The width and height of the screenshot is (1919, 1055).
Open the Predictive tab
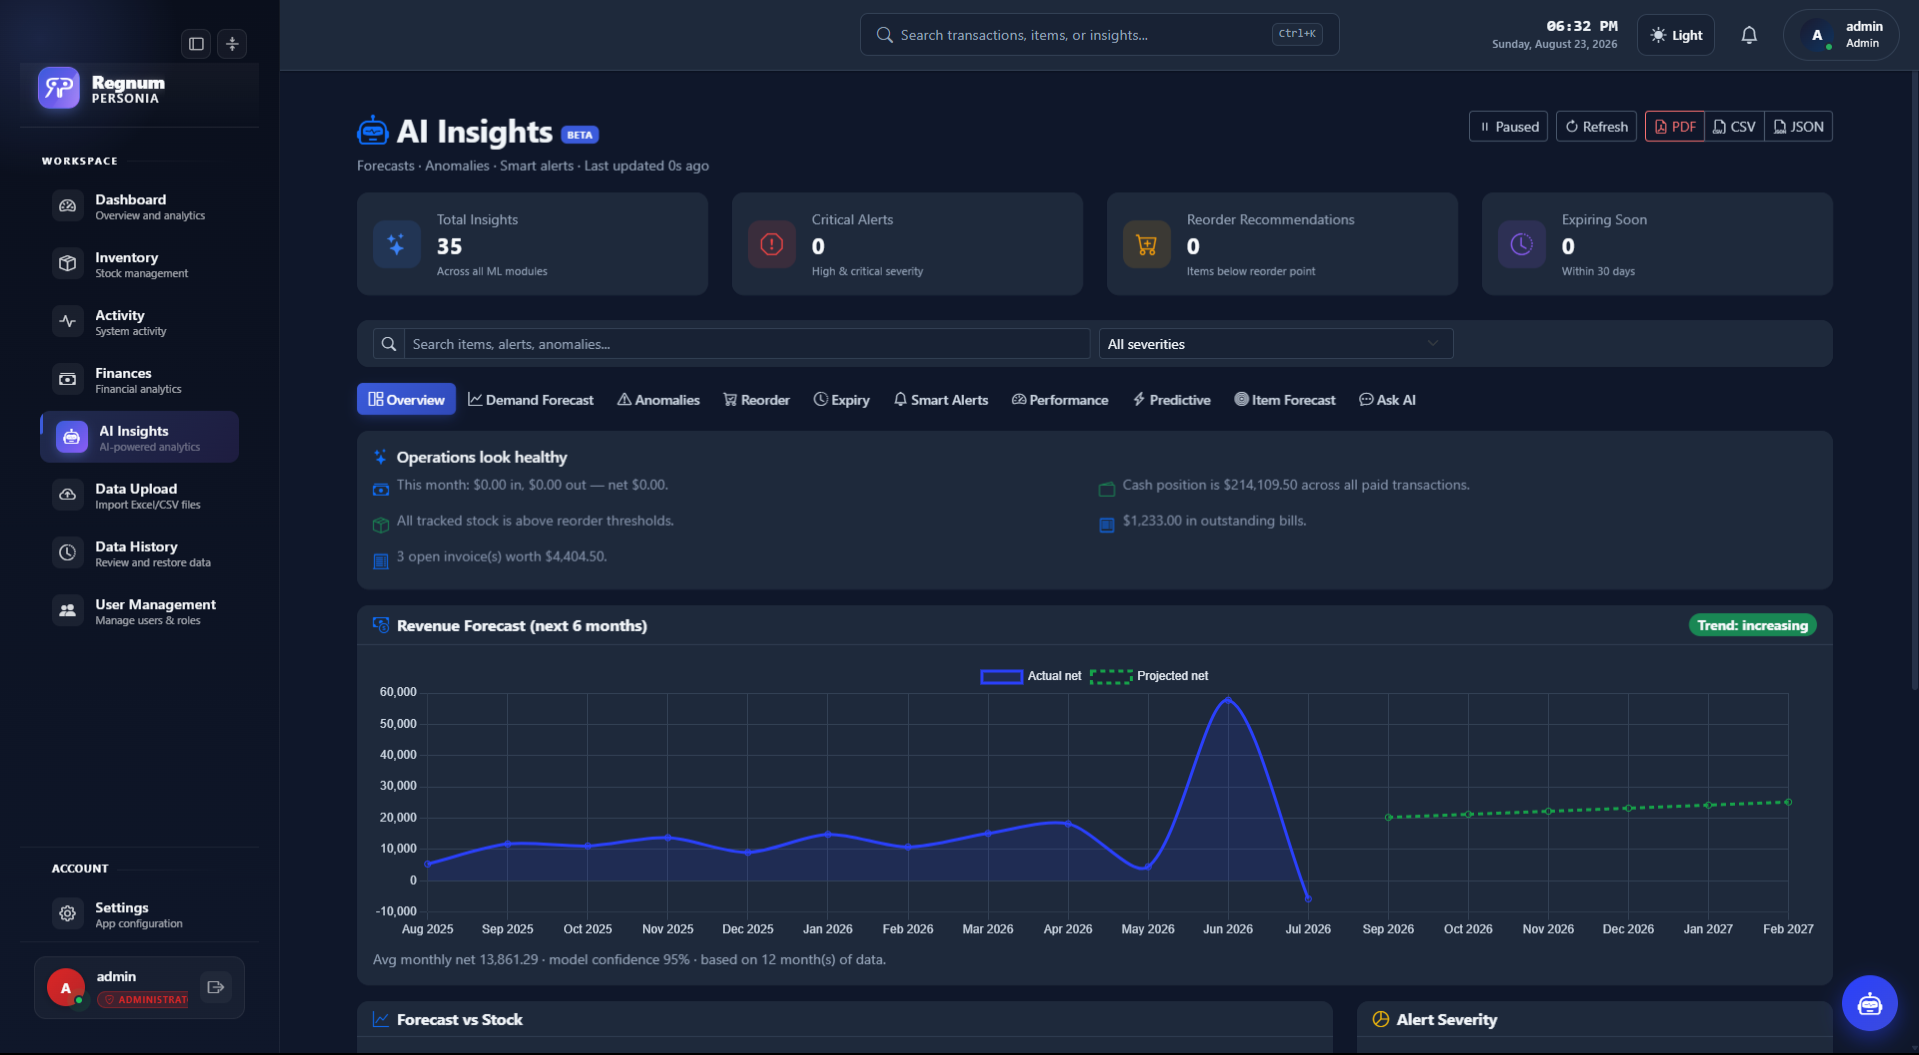pos(1172,400)
